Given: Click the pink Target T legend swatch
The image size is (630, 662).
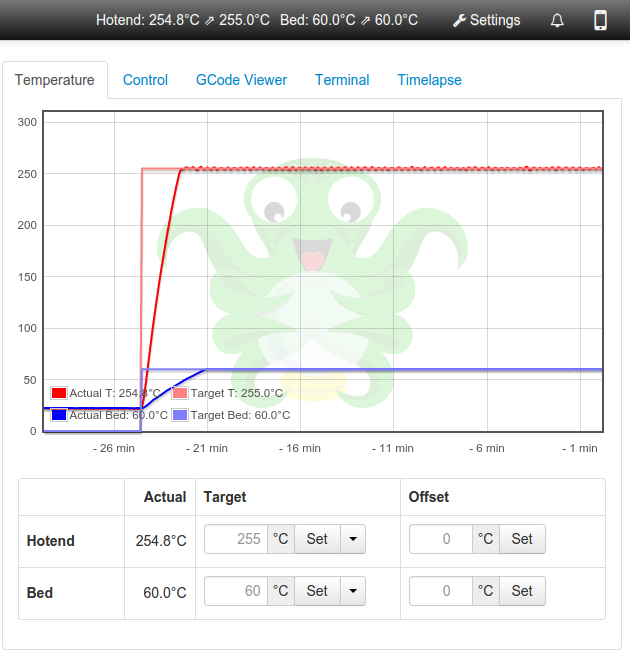Looking at the screenshot, I should [180, 393].
